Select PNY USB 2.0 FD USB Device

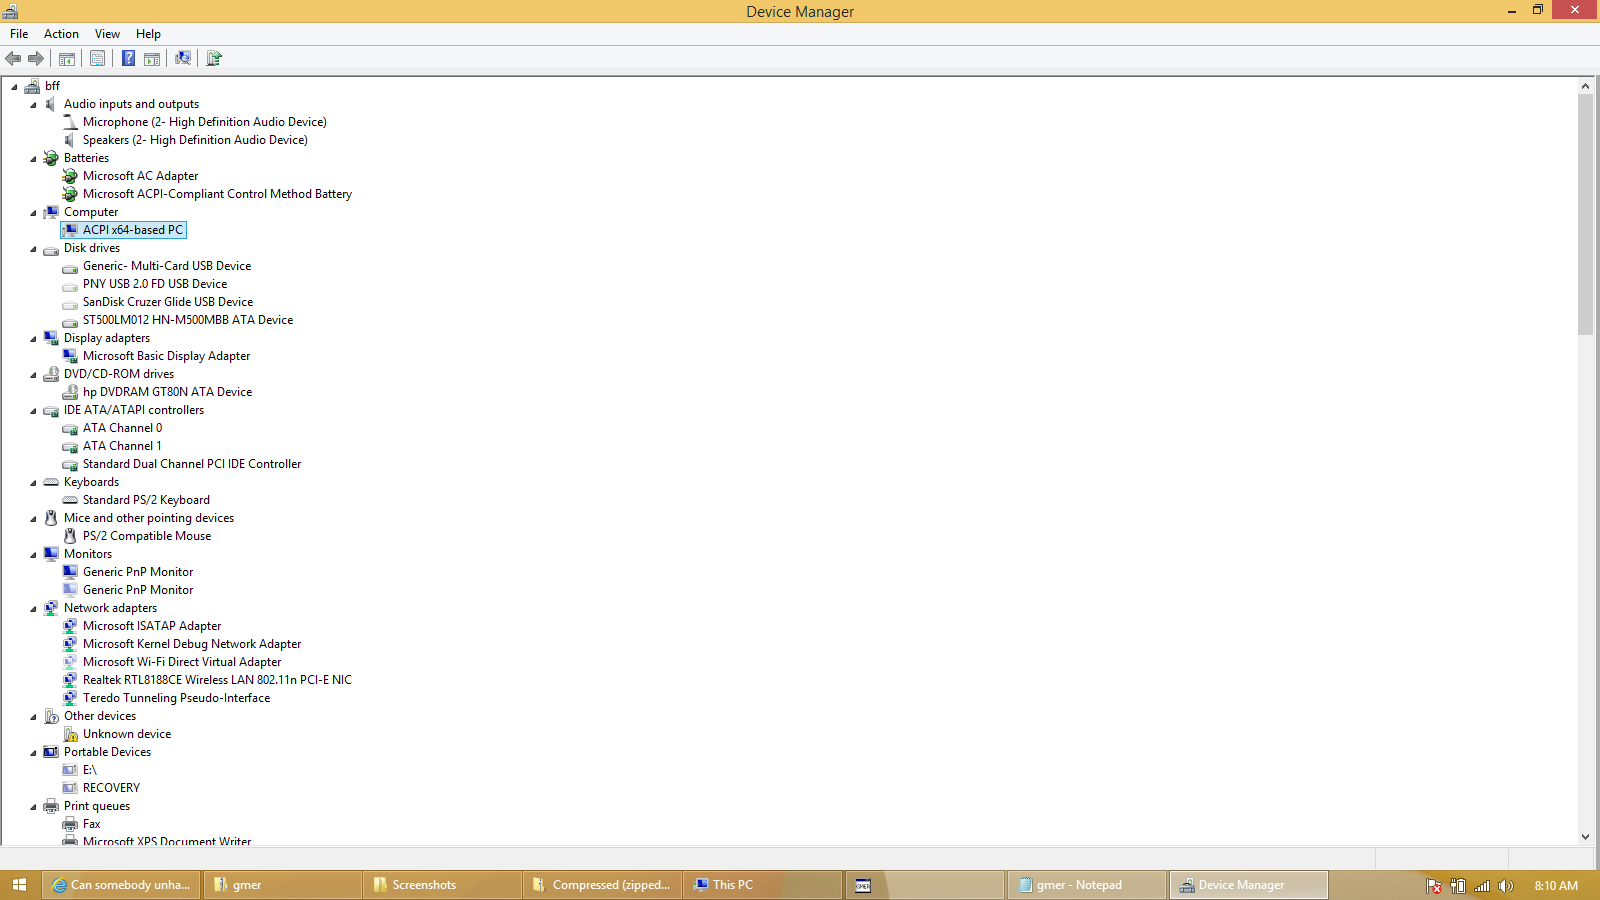click(155, 284)
